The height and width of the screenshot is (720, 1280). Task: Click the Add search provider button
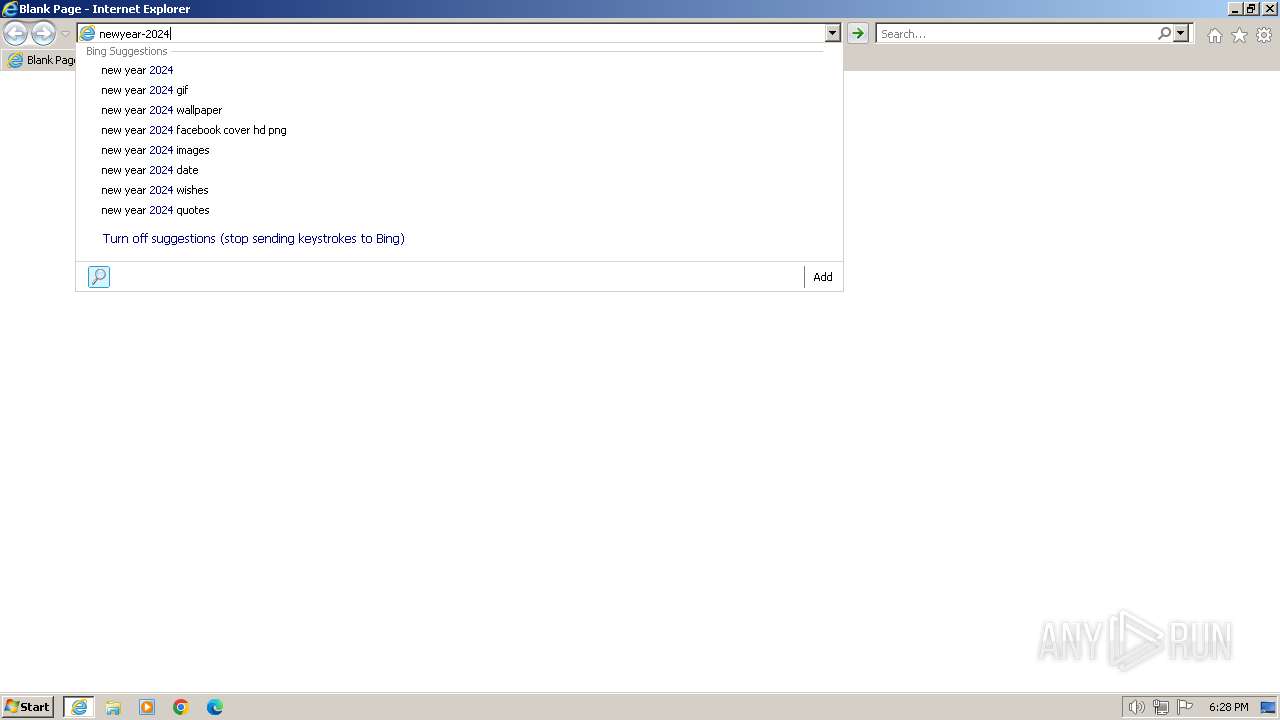[823, 277]
